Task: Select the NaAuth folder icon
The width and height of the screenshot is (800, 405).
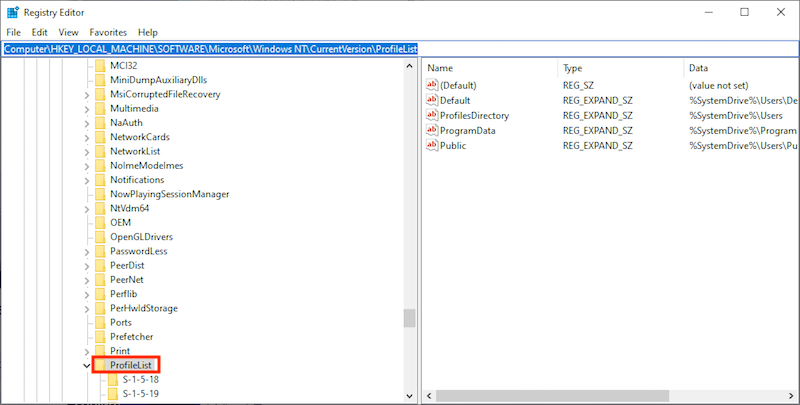Action: [100, 123]
